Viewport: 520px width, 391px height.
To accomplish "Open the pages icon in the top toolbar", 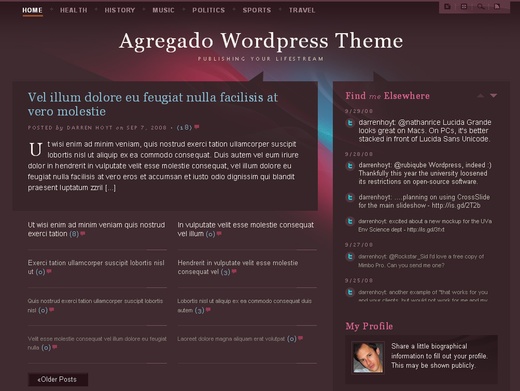I will pos(447,6).
